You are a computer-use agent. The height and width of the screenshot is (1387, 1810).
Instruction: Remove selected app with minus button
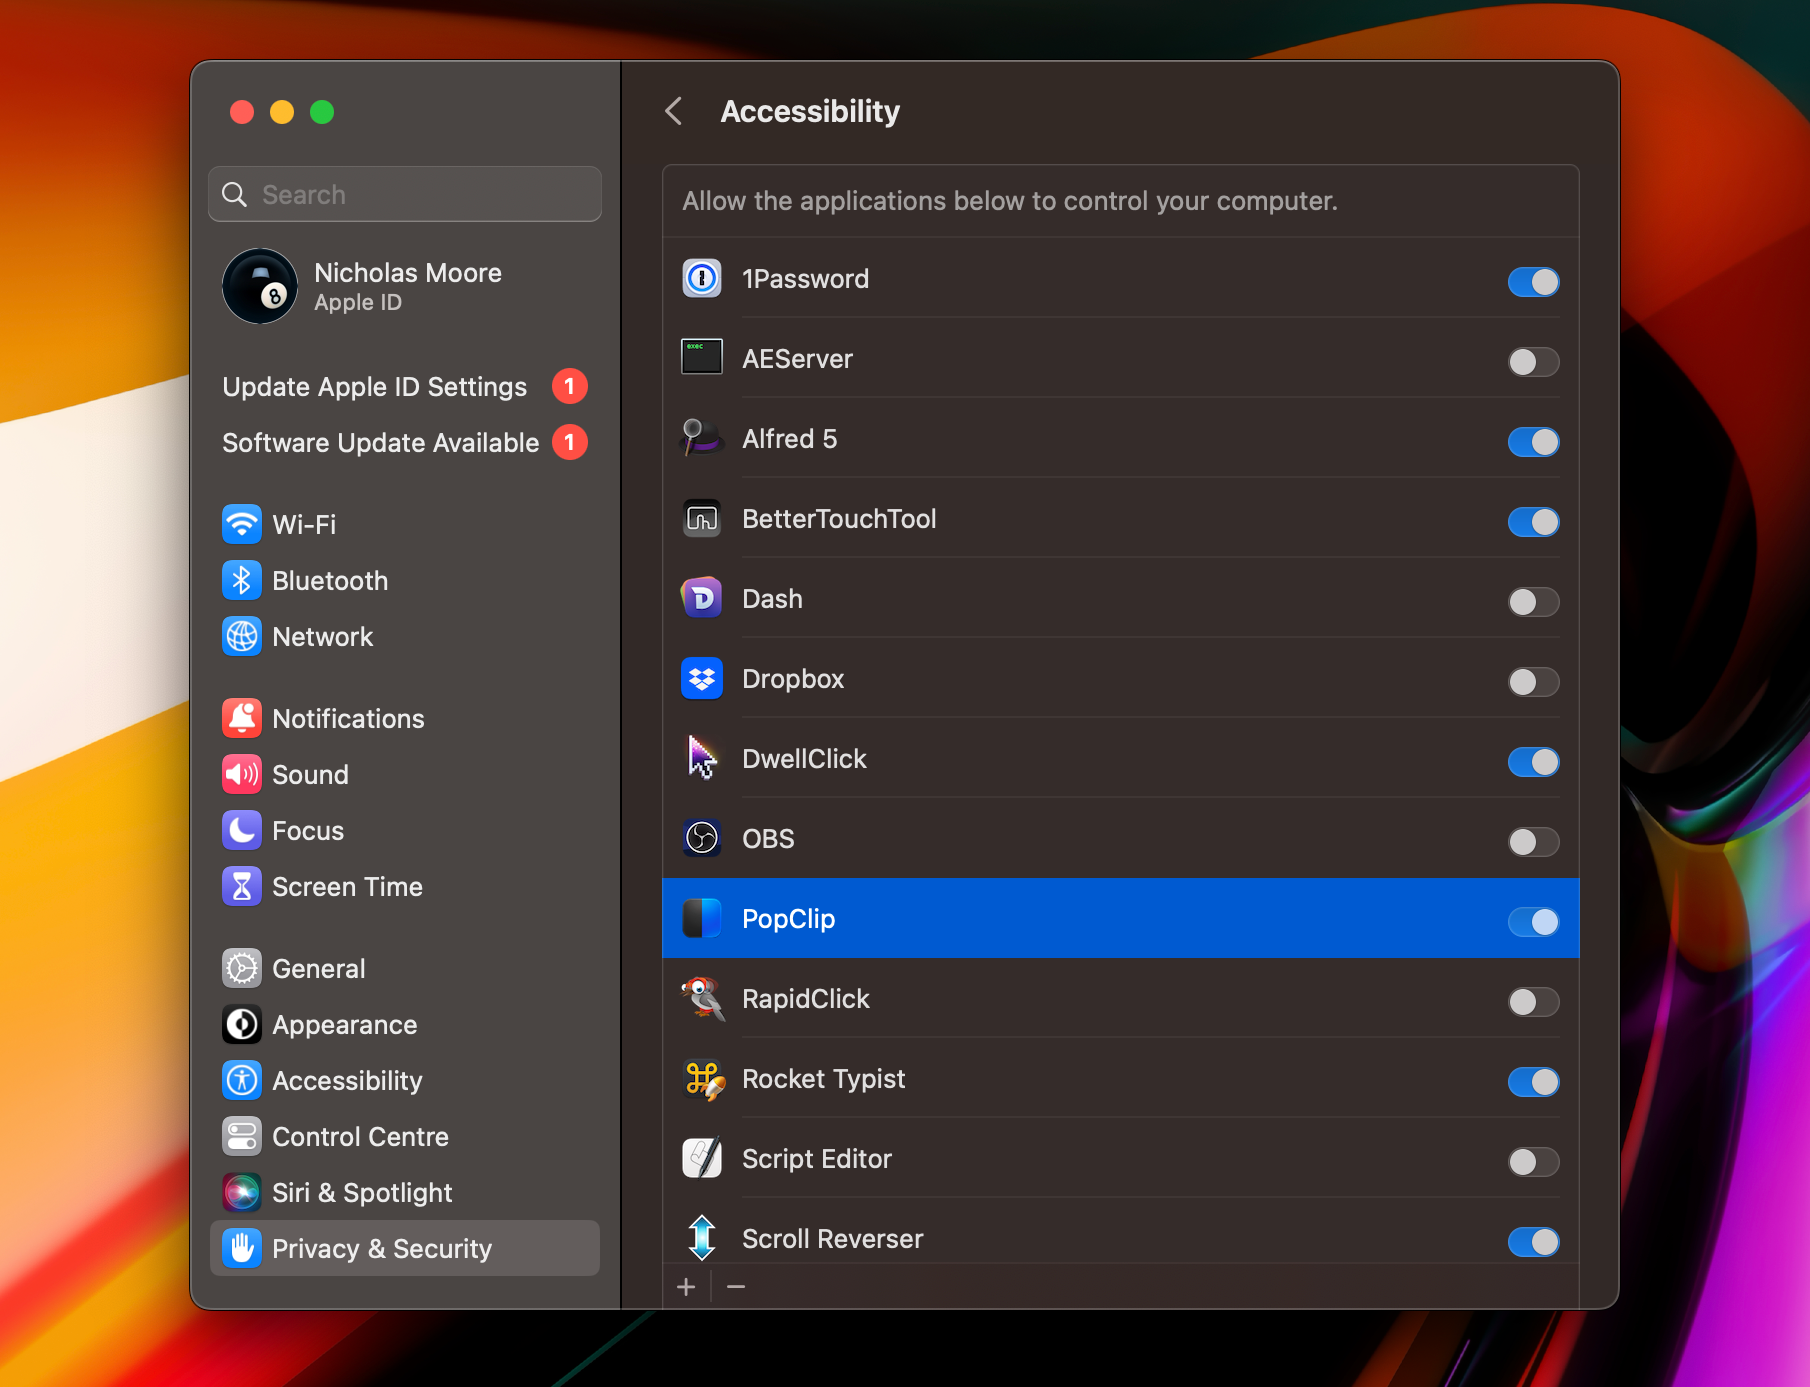(x=736, y=1287)
